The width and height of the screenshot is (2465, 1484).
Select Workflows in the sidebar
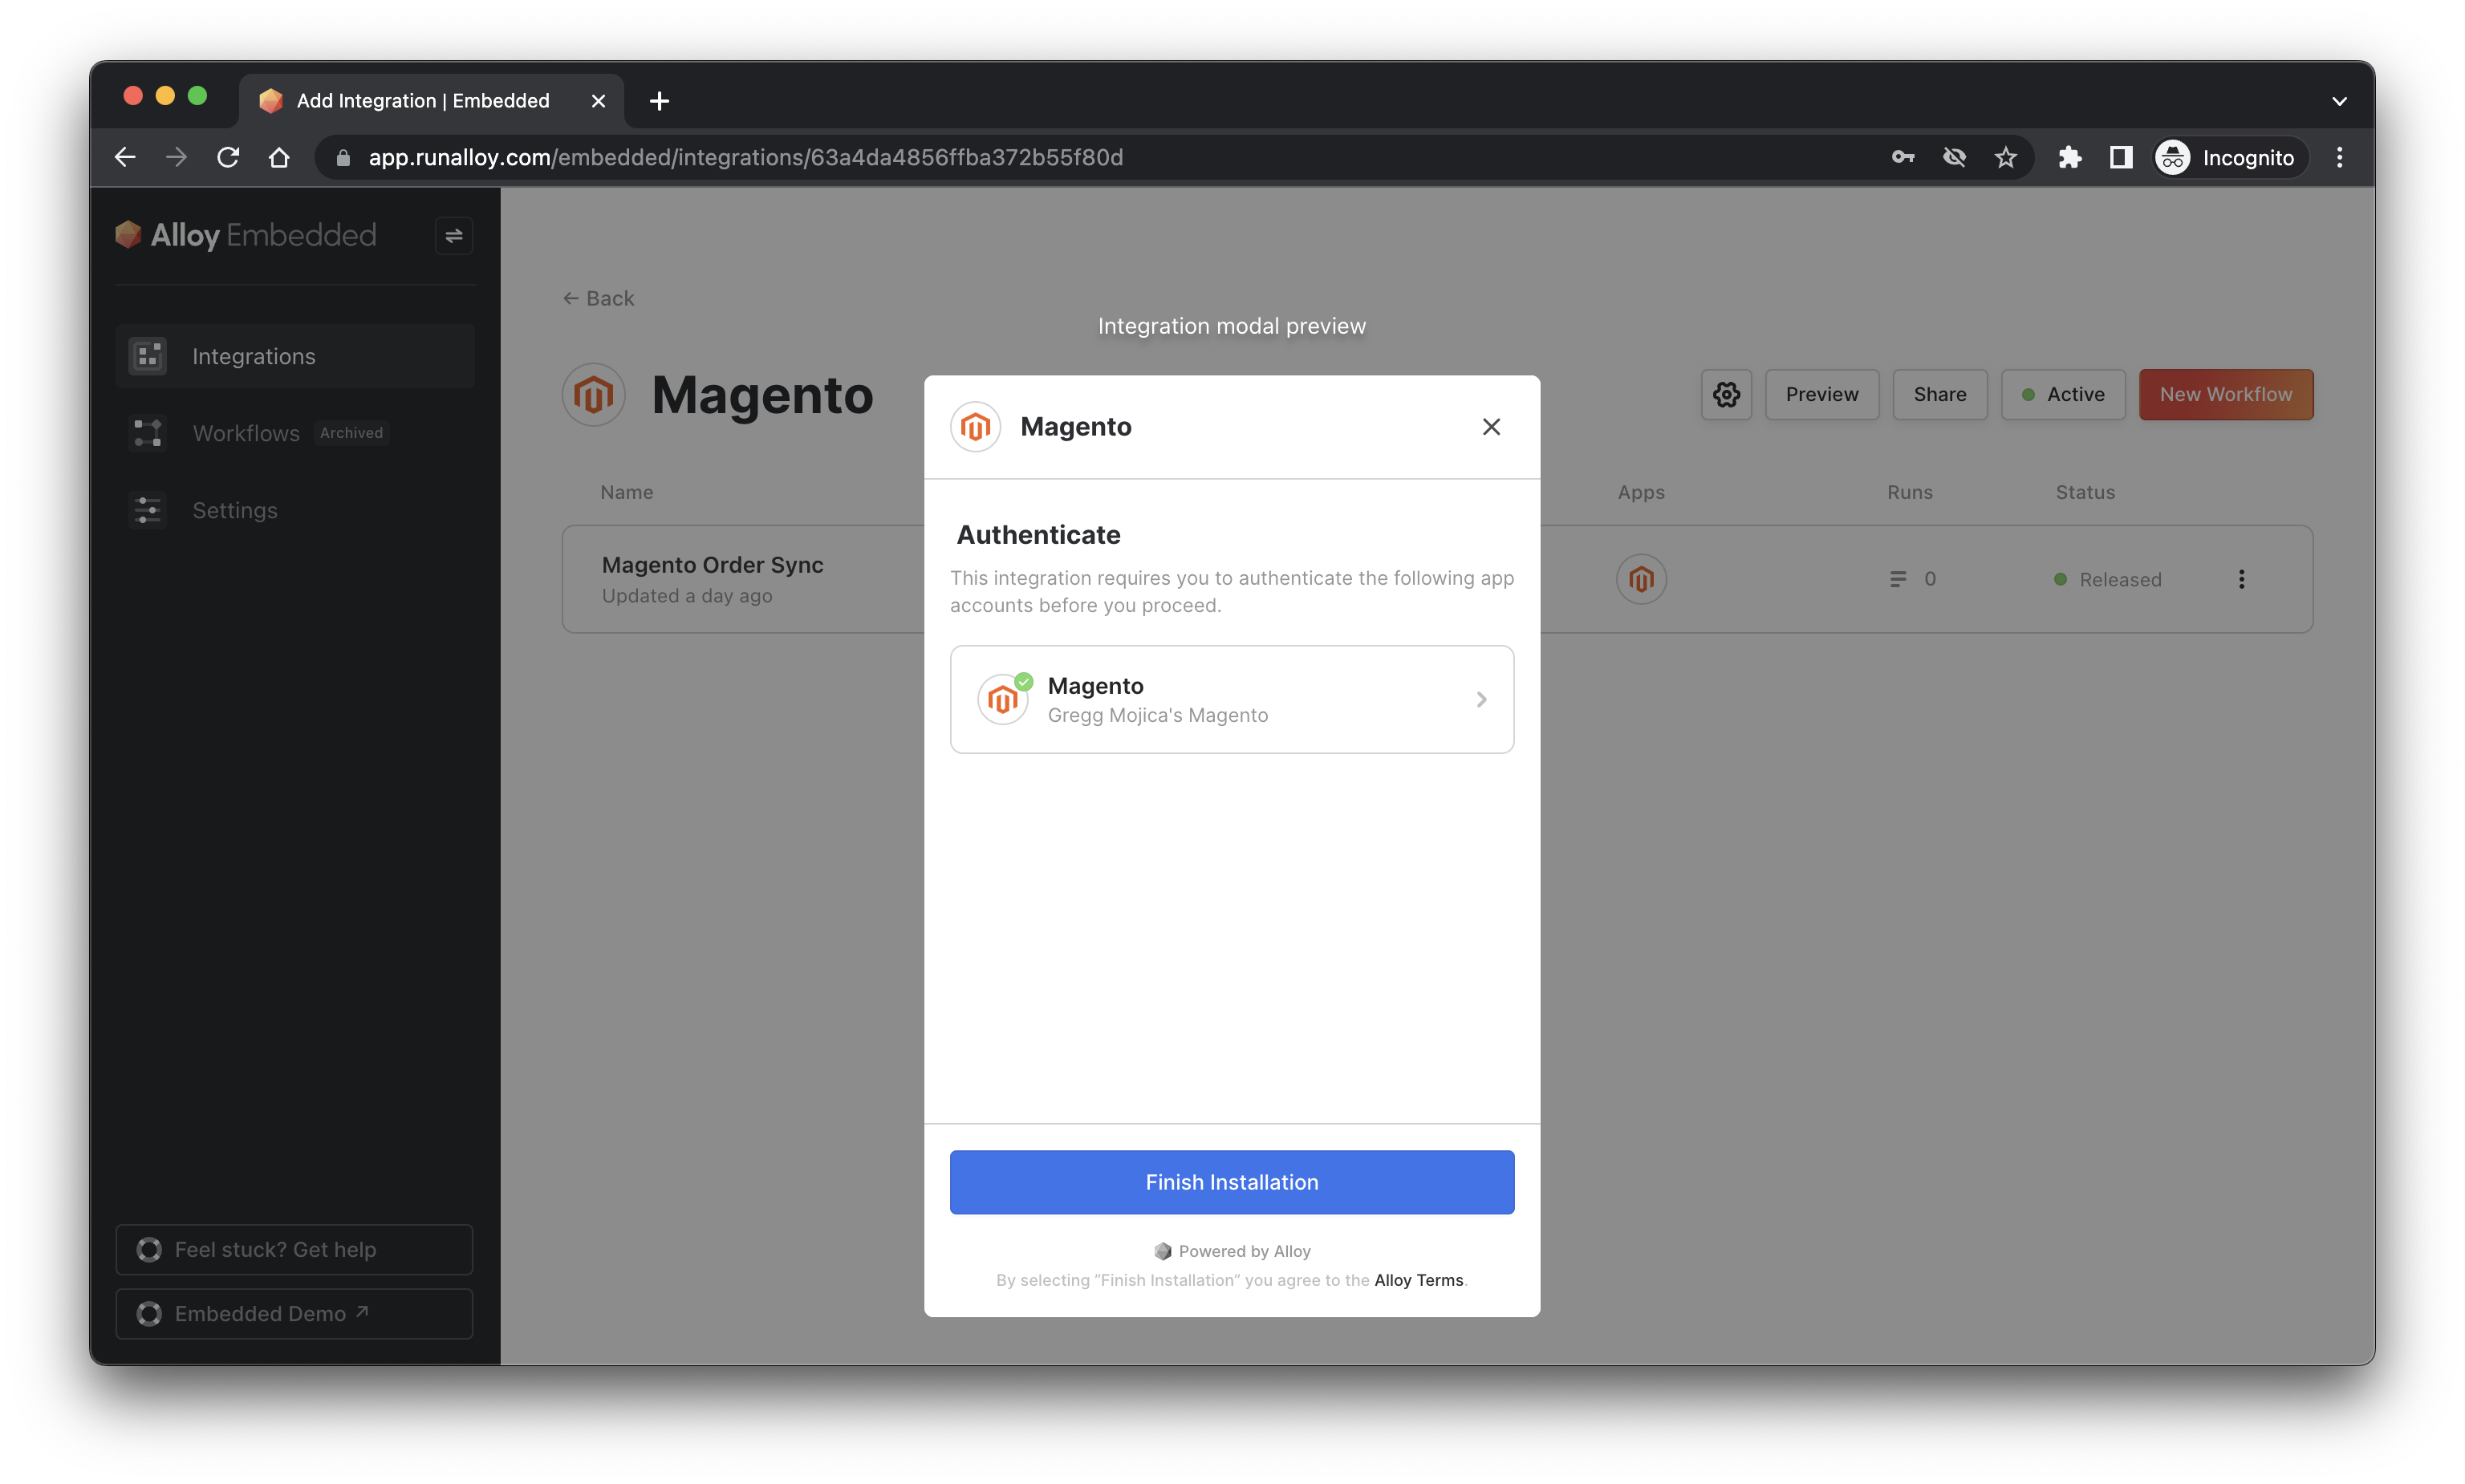pyautogui.click(x=246, y=433)
